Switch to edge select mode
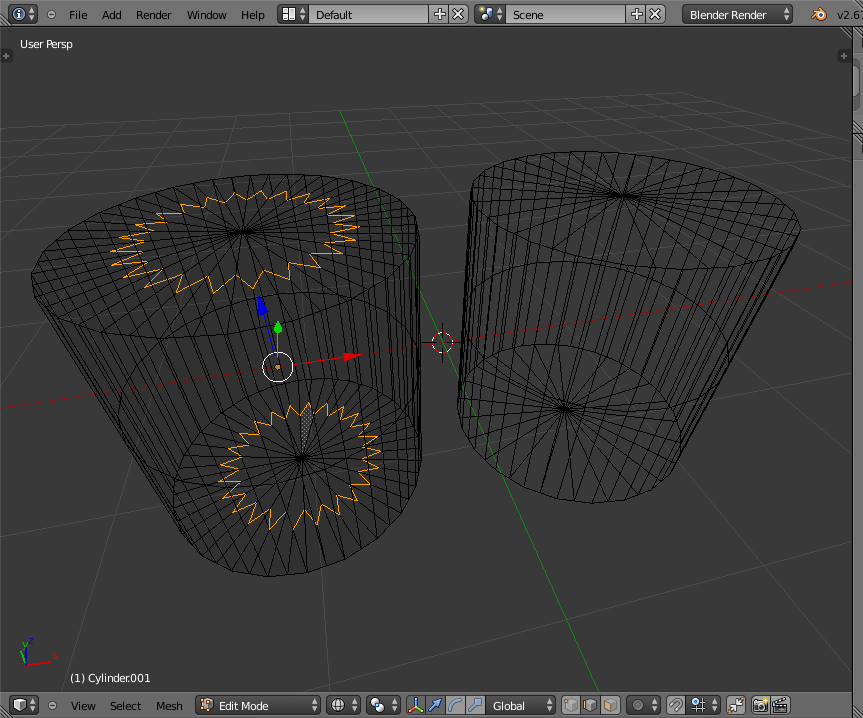Screen dimensions: 863x718 point(590,705)
